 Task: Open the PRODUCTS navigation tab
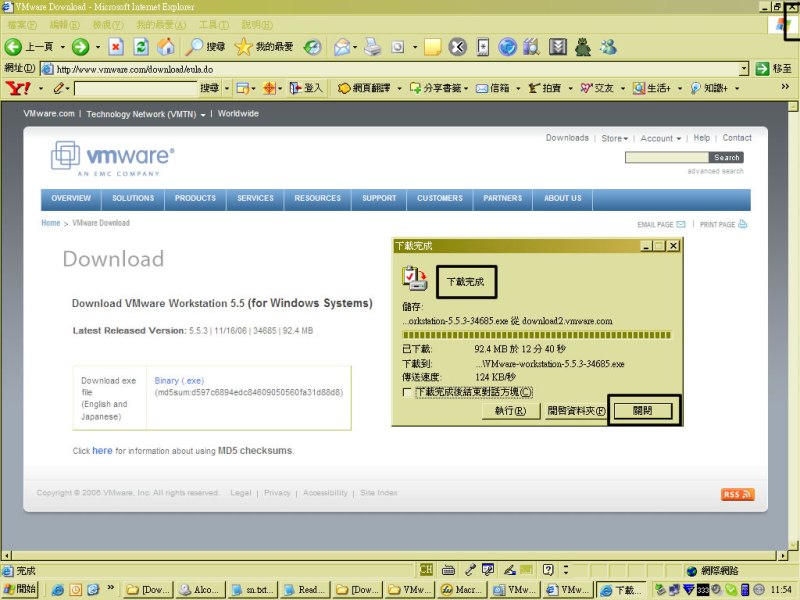(195, 198)
